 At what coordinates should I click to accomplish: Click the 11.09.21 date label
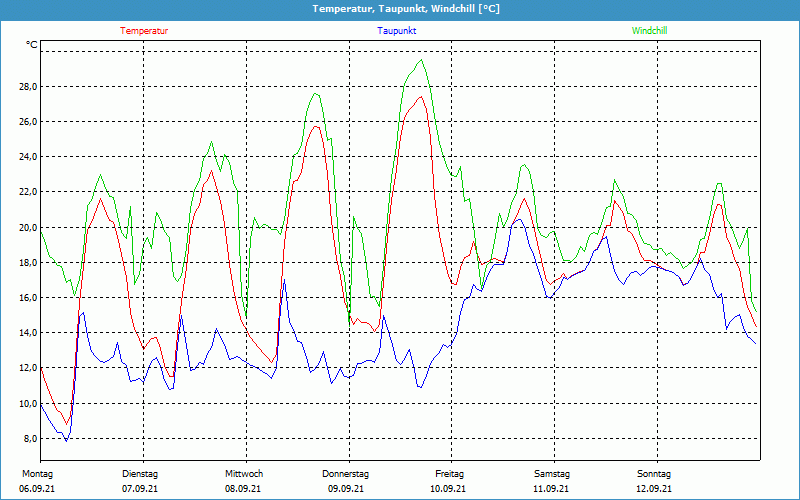pyautogui.click(x=551, y=489)
